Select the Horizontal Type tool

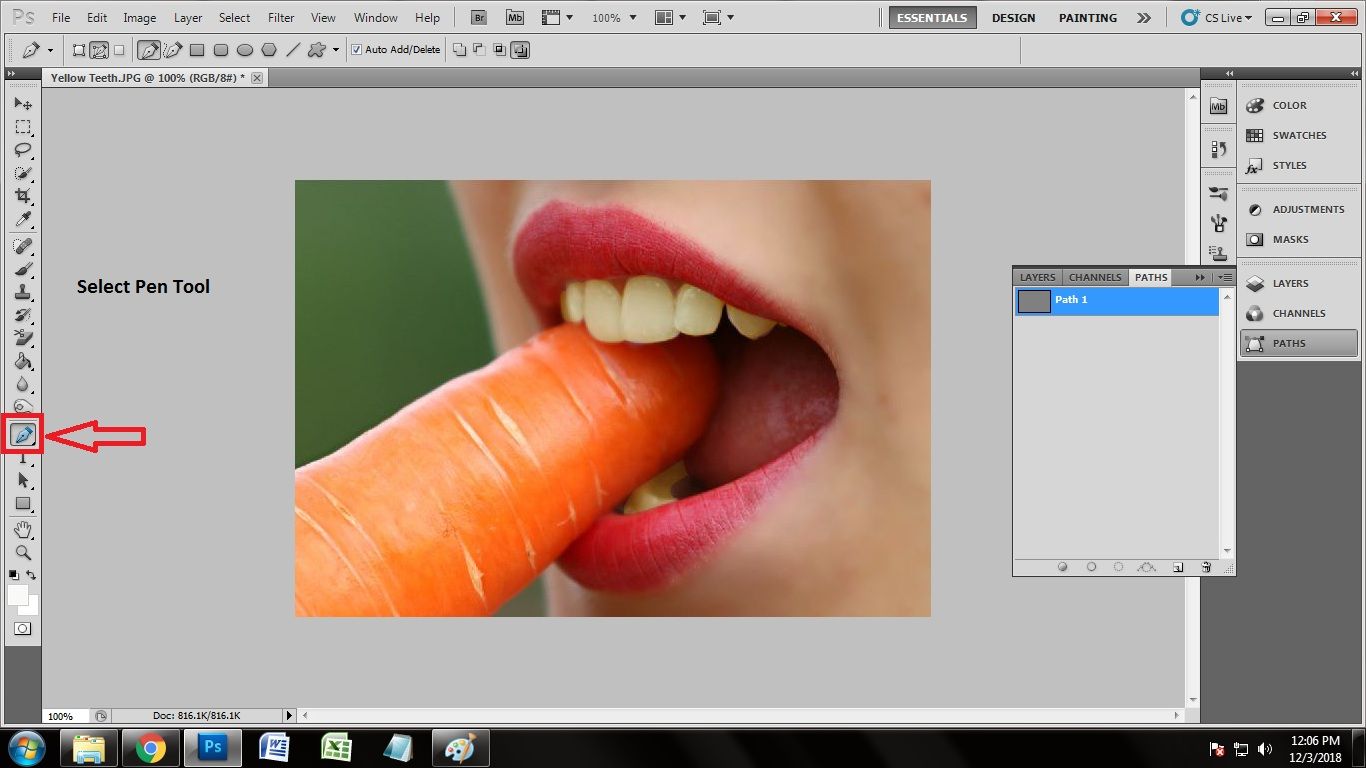(23, 458)
